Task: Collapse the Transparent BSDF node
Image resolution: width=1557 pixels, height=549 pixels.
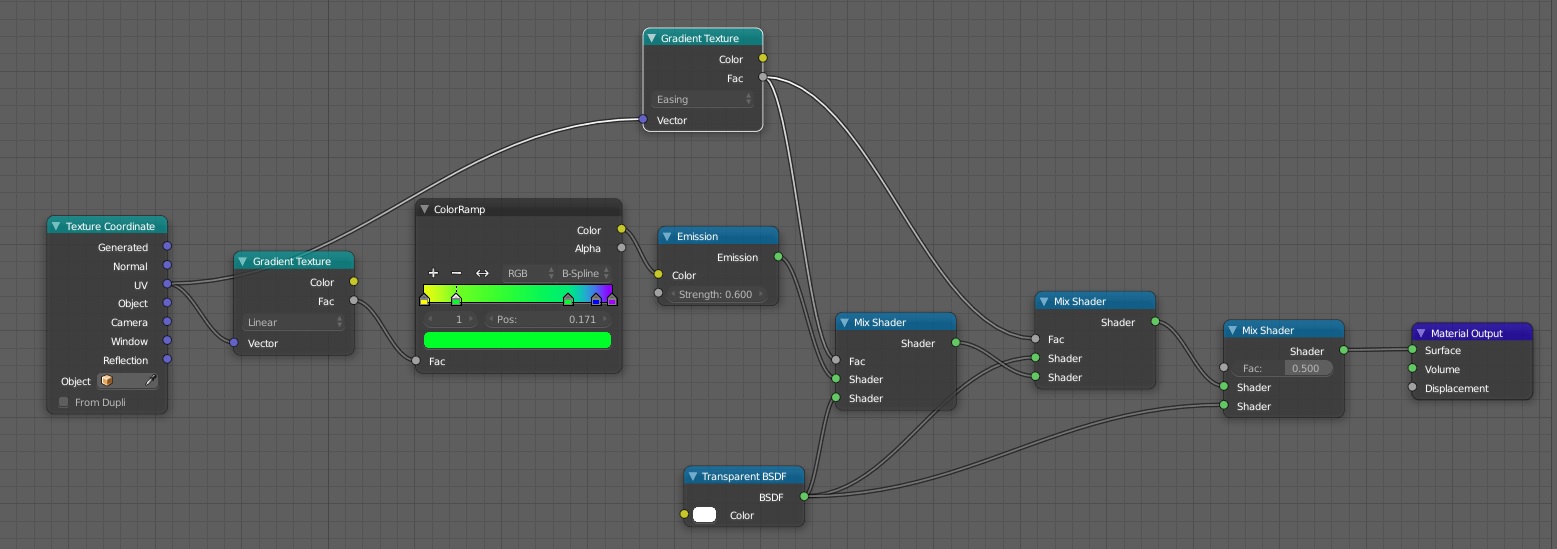Action: [x=693, y=477]
